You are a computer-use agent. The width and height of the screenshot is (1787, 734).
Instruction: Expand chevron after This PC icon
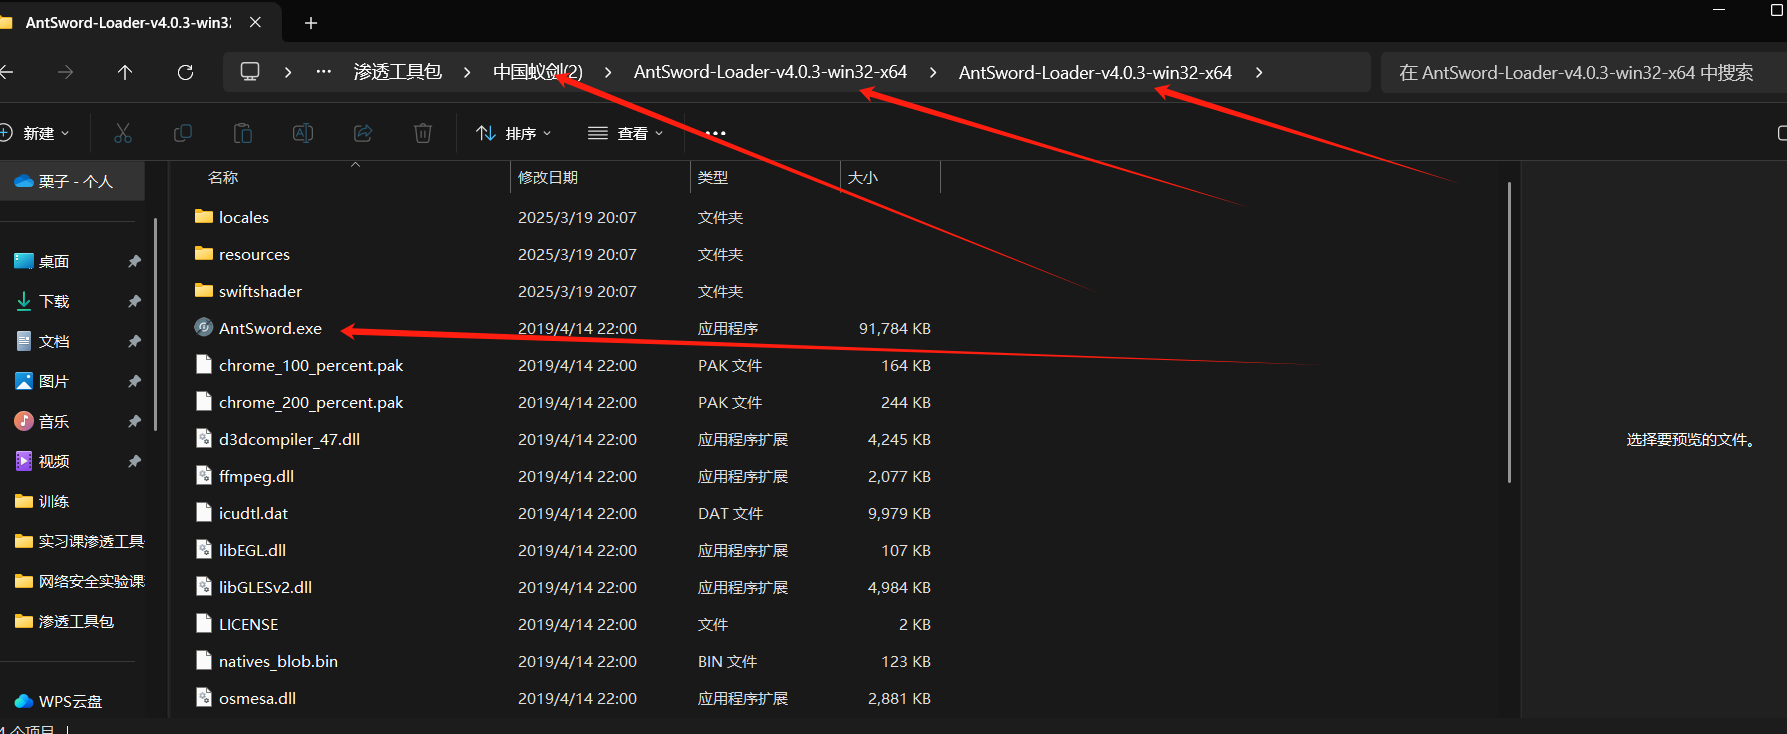tap(288, 72)
